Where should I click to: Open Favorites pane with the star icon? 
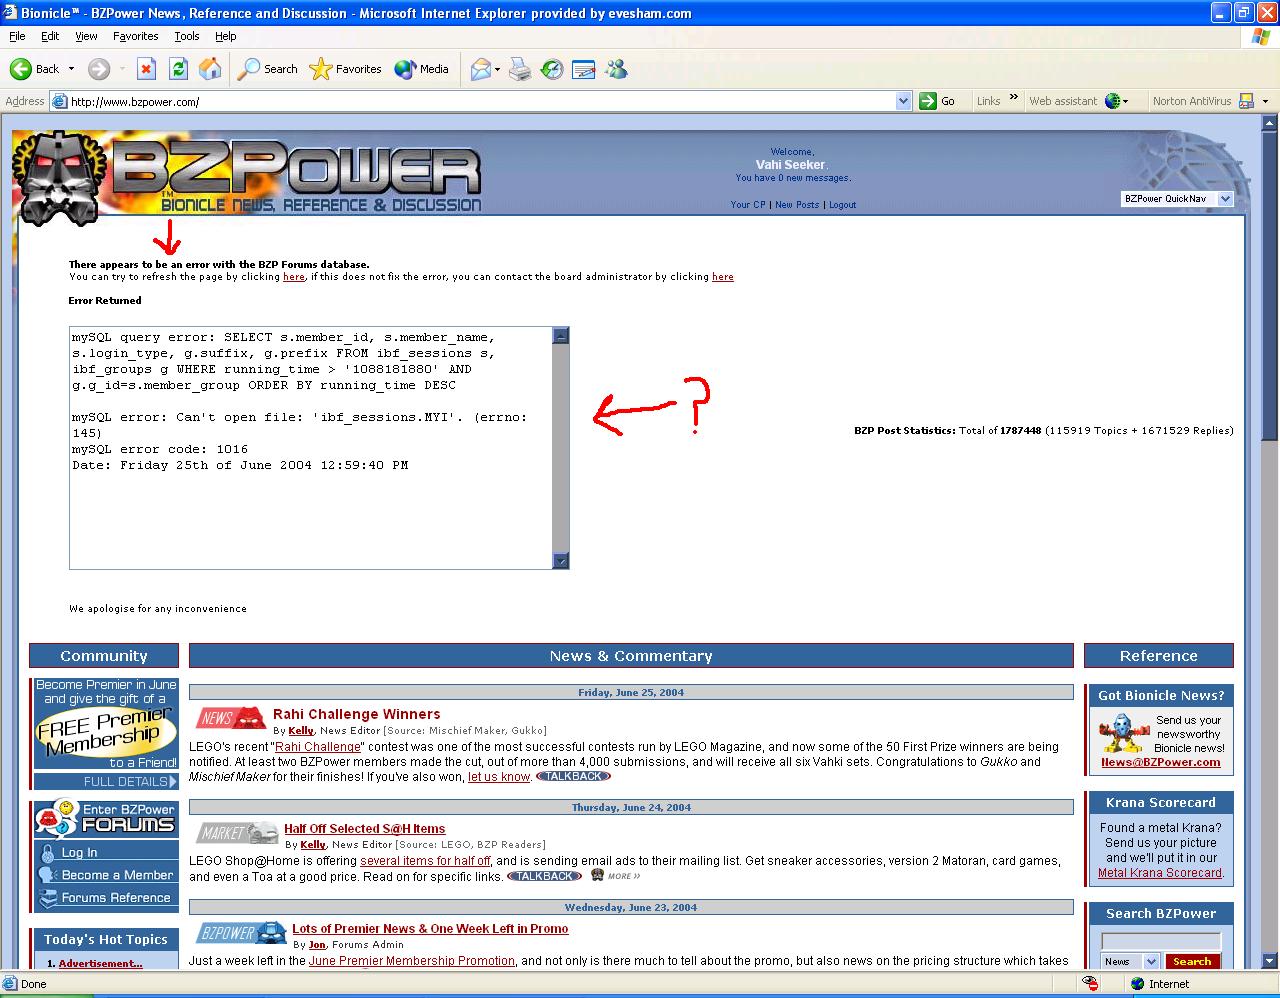(x=346, y=69)
